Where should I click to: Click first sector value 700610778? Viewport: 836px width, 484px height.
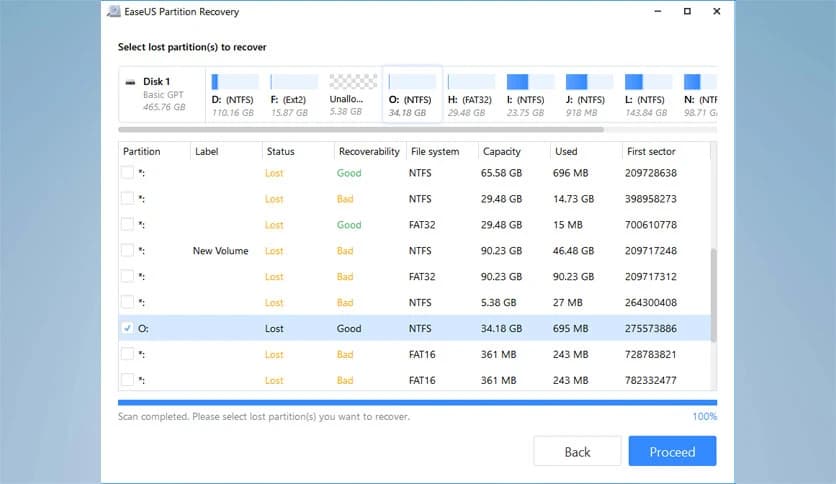pyautogui.click(x=650, y=224)
